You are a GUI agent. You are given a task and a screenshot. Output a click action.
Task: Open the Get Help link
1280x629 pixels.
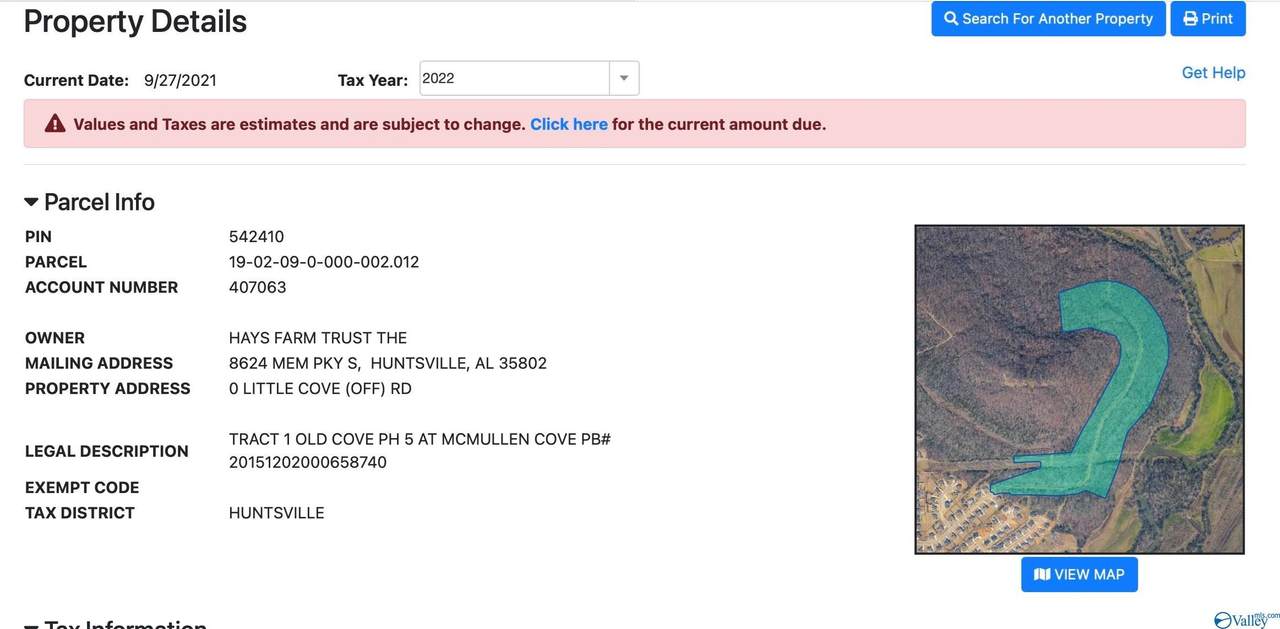[1213, 72]
